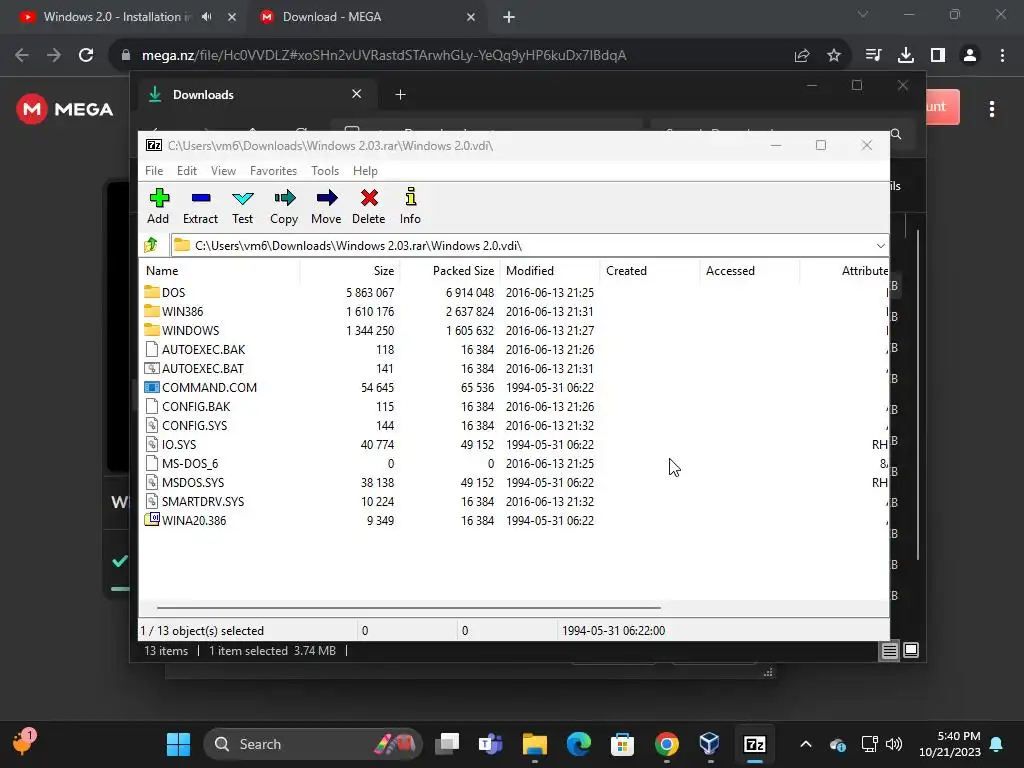Click the Move toolbar icon

tap(326, 206)
